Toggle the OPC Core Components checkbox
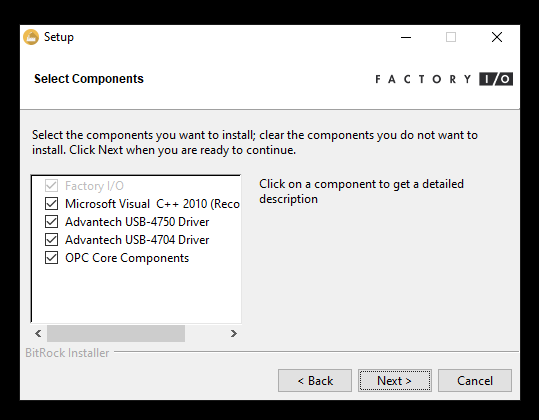The height and width of the screenshot is (420, 539). click(51, 258)
